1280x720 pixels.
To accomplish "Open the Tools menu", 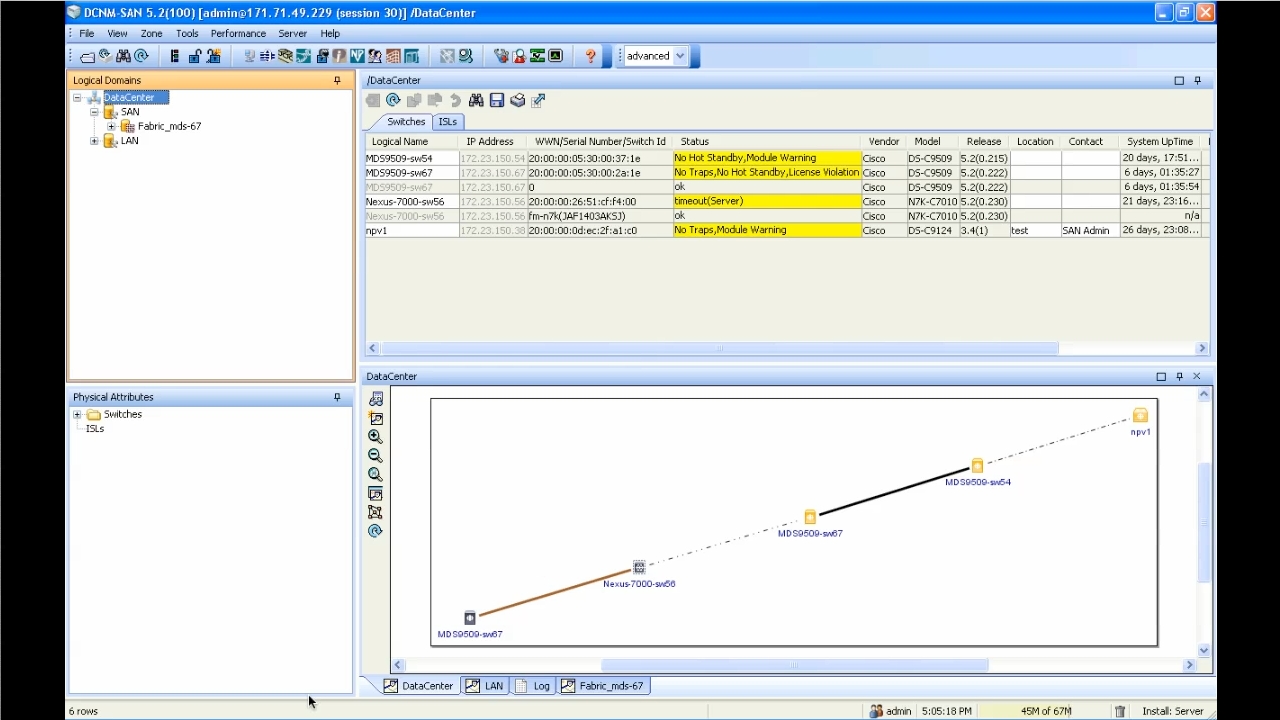I will pyautogui.click(x=187, y=33).
